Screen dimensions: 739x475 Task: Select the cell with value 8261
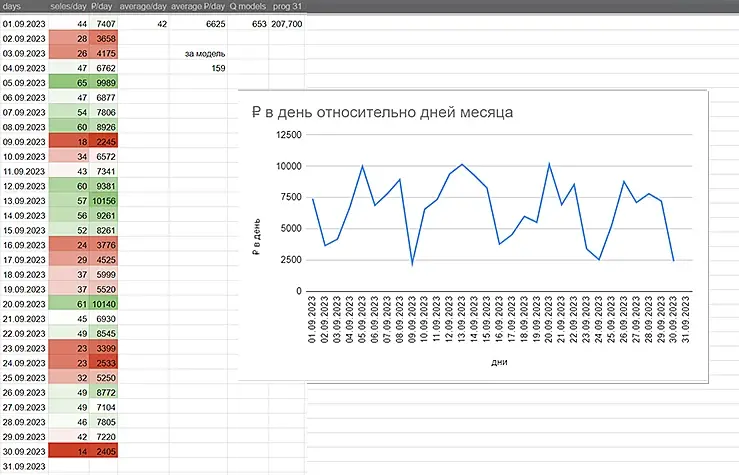coord(104,230)
